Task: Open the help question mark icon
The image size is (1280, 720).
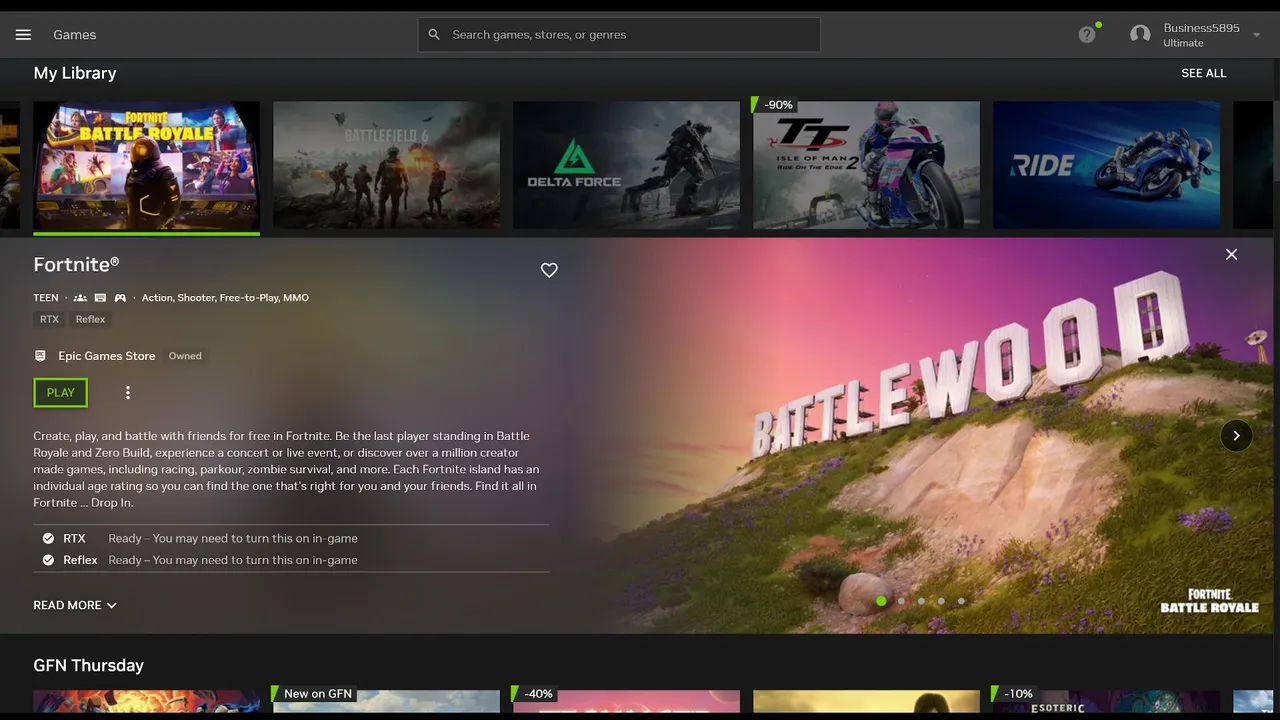Action: point(1087,35)
